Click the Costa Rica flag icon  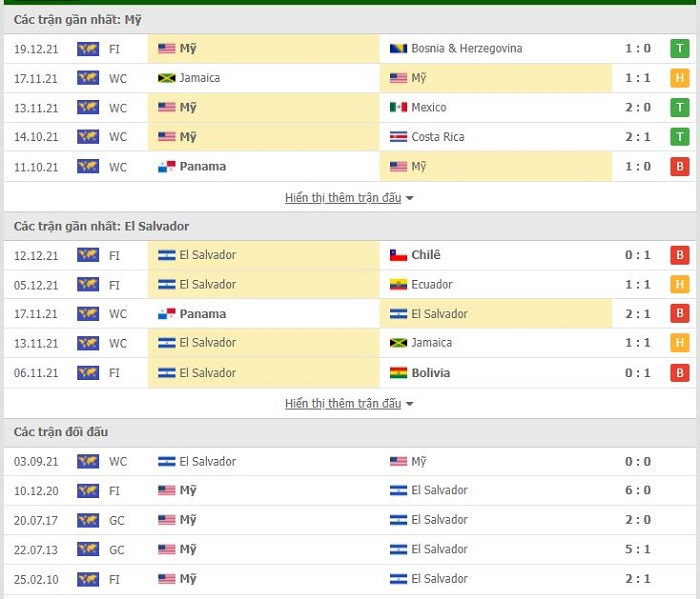[x=398, y=137]
